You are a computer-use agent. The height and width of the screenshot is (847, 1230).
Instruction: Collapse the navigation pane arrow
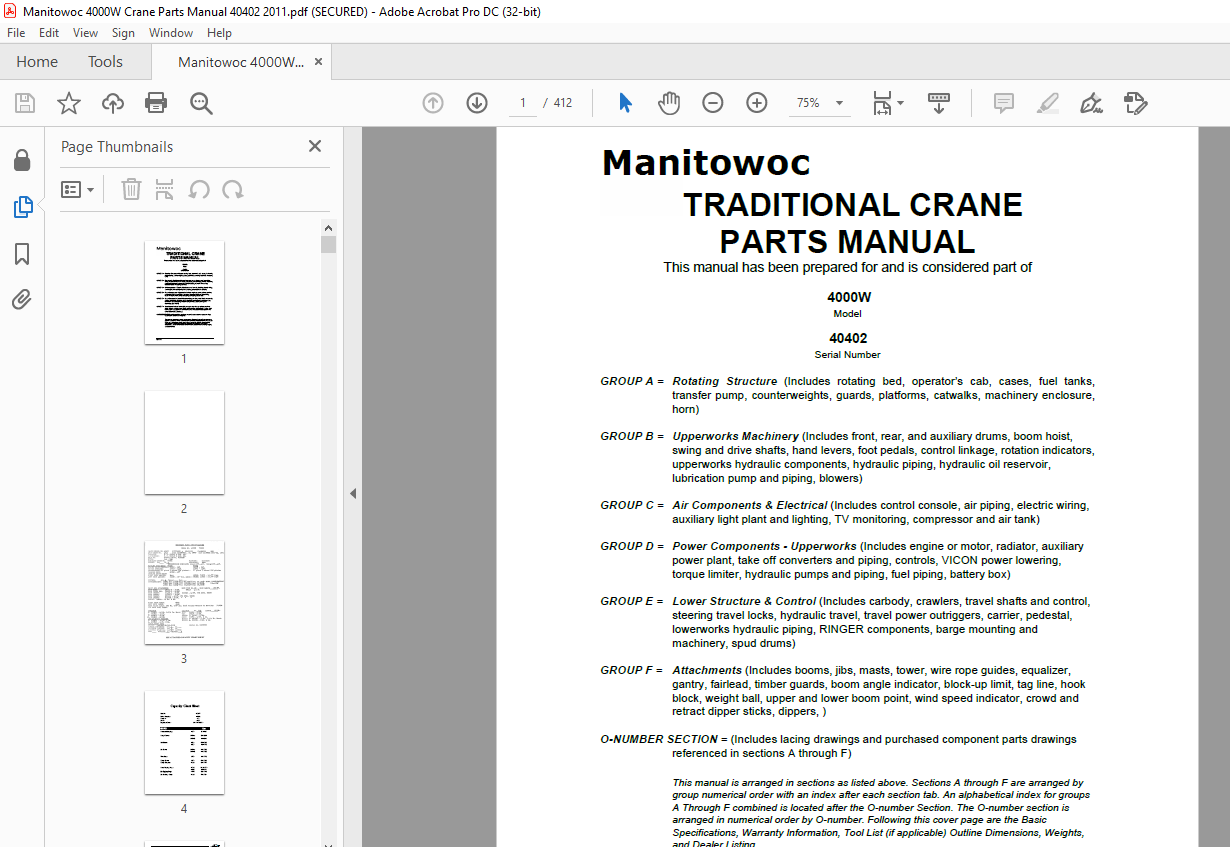click(x=352, y=493)
